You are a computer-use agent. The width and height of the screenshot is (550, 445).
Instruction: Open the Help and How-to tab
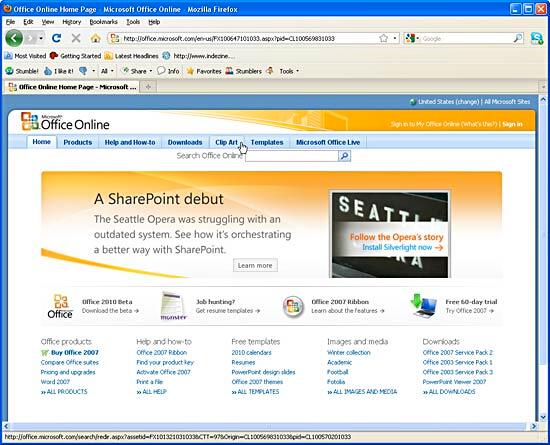click(130, 142)
